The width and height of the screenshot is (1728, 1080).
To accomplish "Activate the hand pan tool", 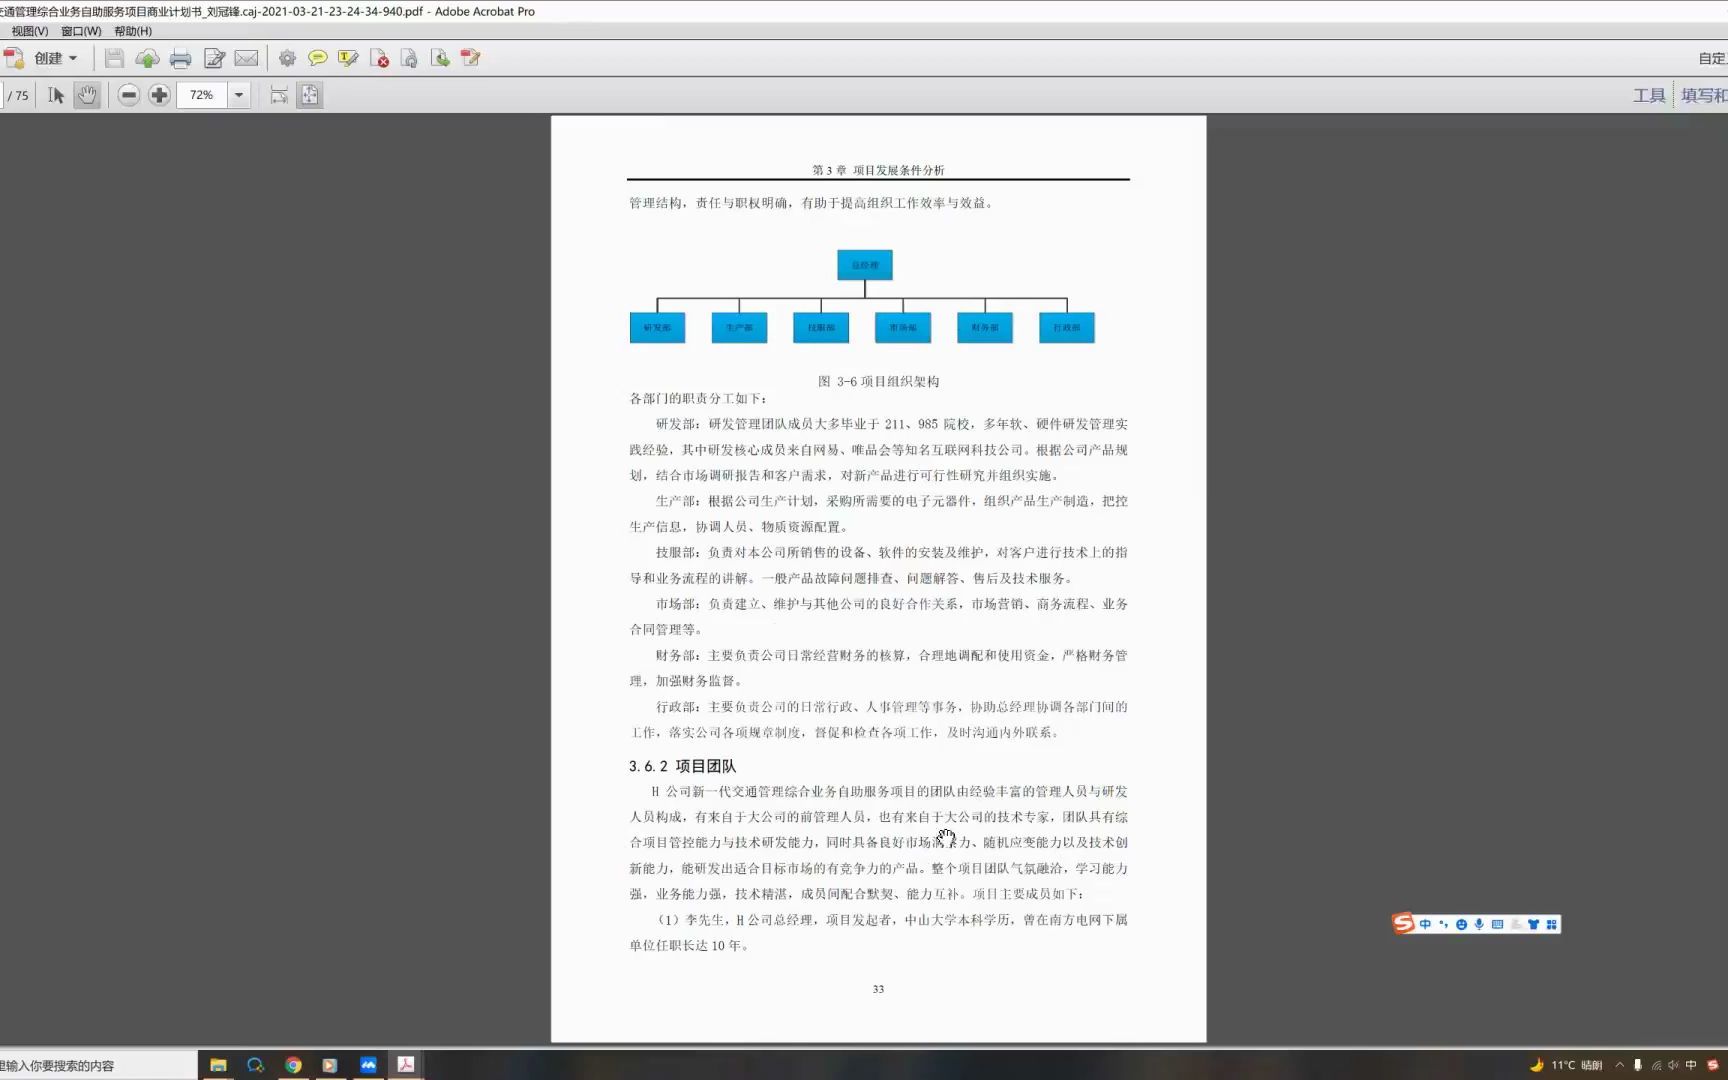I will tap(87, 95).
